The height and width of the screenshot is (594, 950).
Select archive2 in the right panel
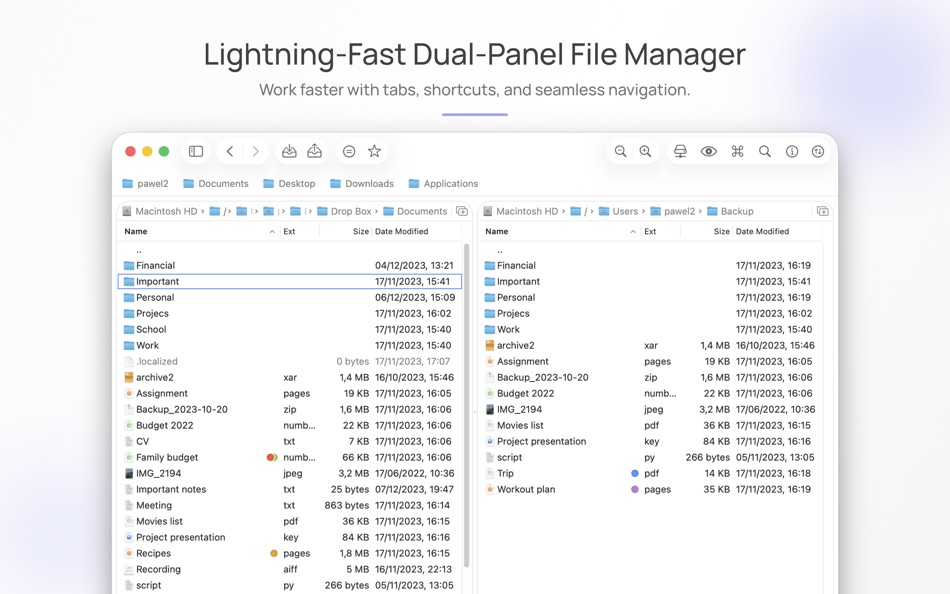click(651, 345)
